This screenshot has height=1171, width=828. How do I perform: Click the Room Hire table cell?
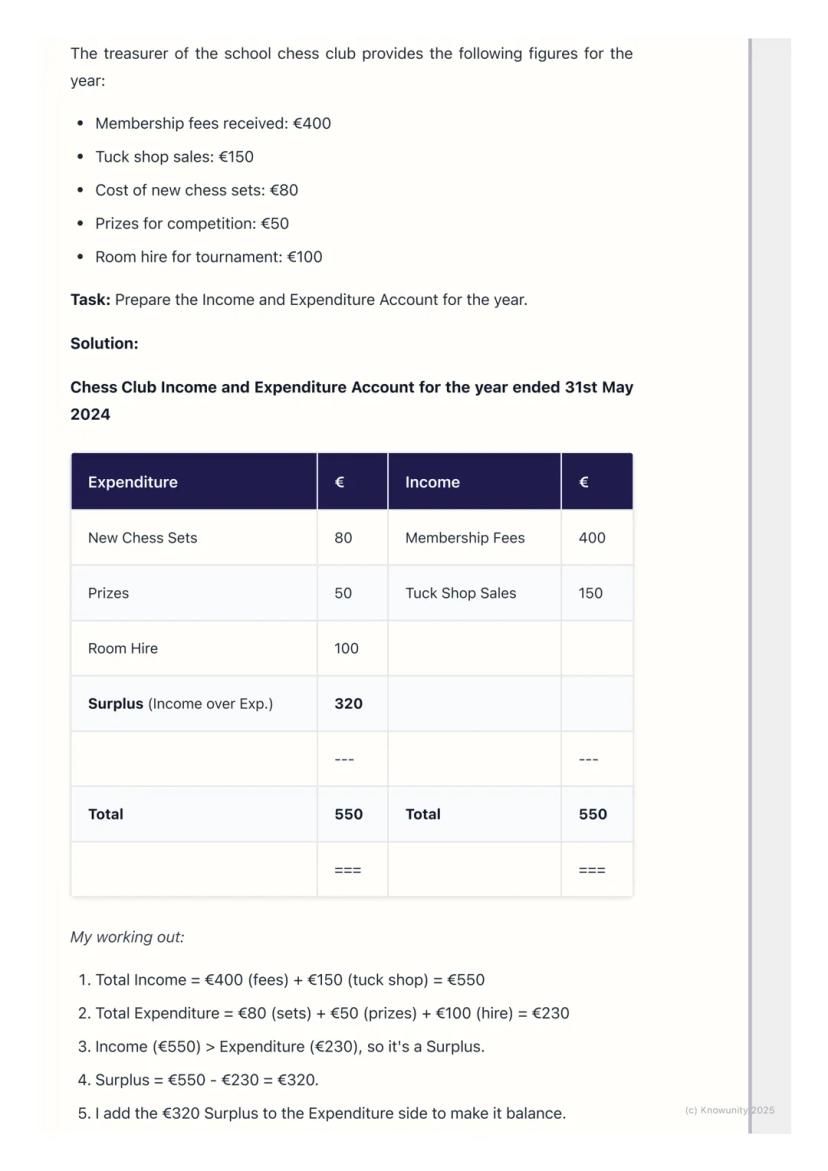point(123,648)
